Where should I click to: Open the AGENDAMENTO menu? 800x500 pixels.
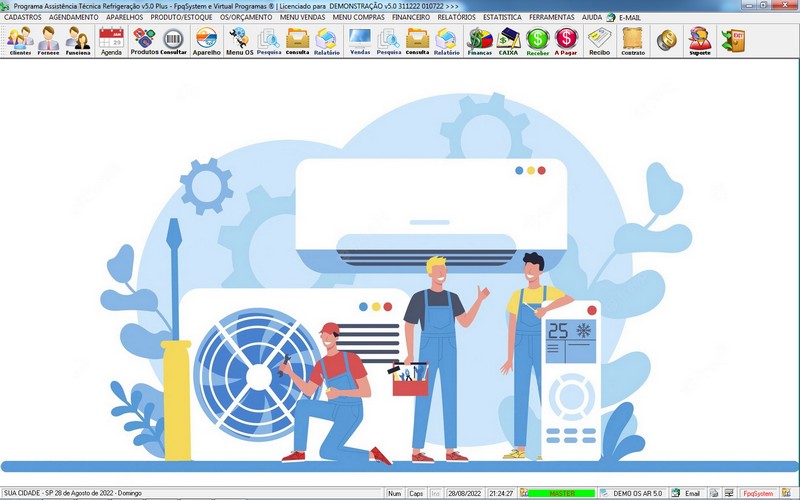coord(74,17)
